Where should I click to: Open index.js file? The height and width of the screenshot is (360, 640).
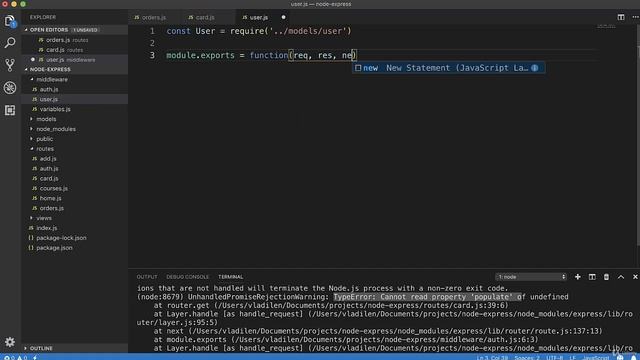point(75,228)
